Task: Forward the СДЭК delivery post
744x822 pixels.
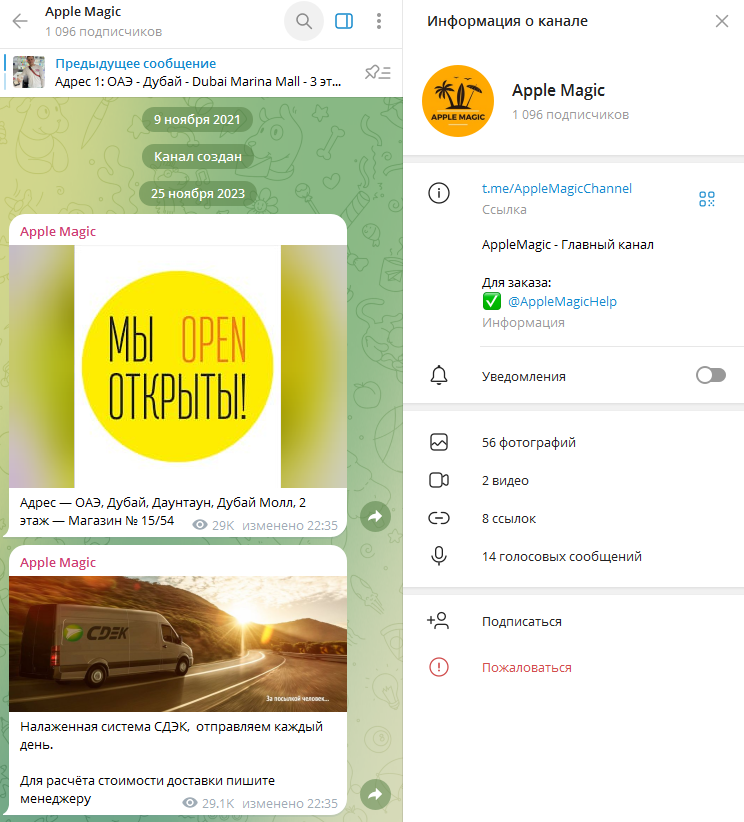Action: (375, 794)
